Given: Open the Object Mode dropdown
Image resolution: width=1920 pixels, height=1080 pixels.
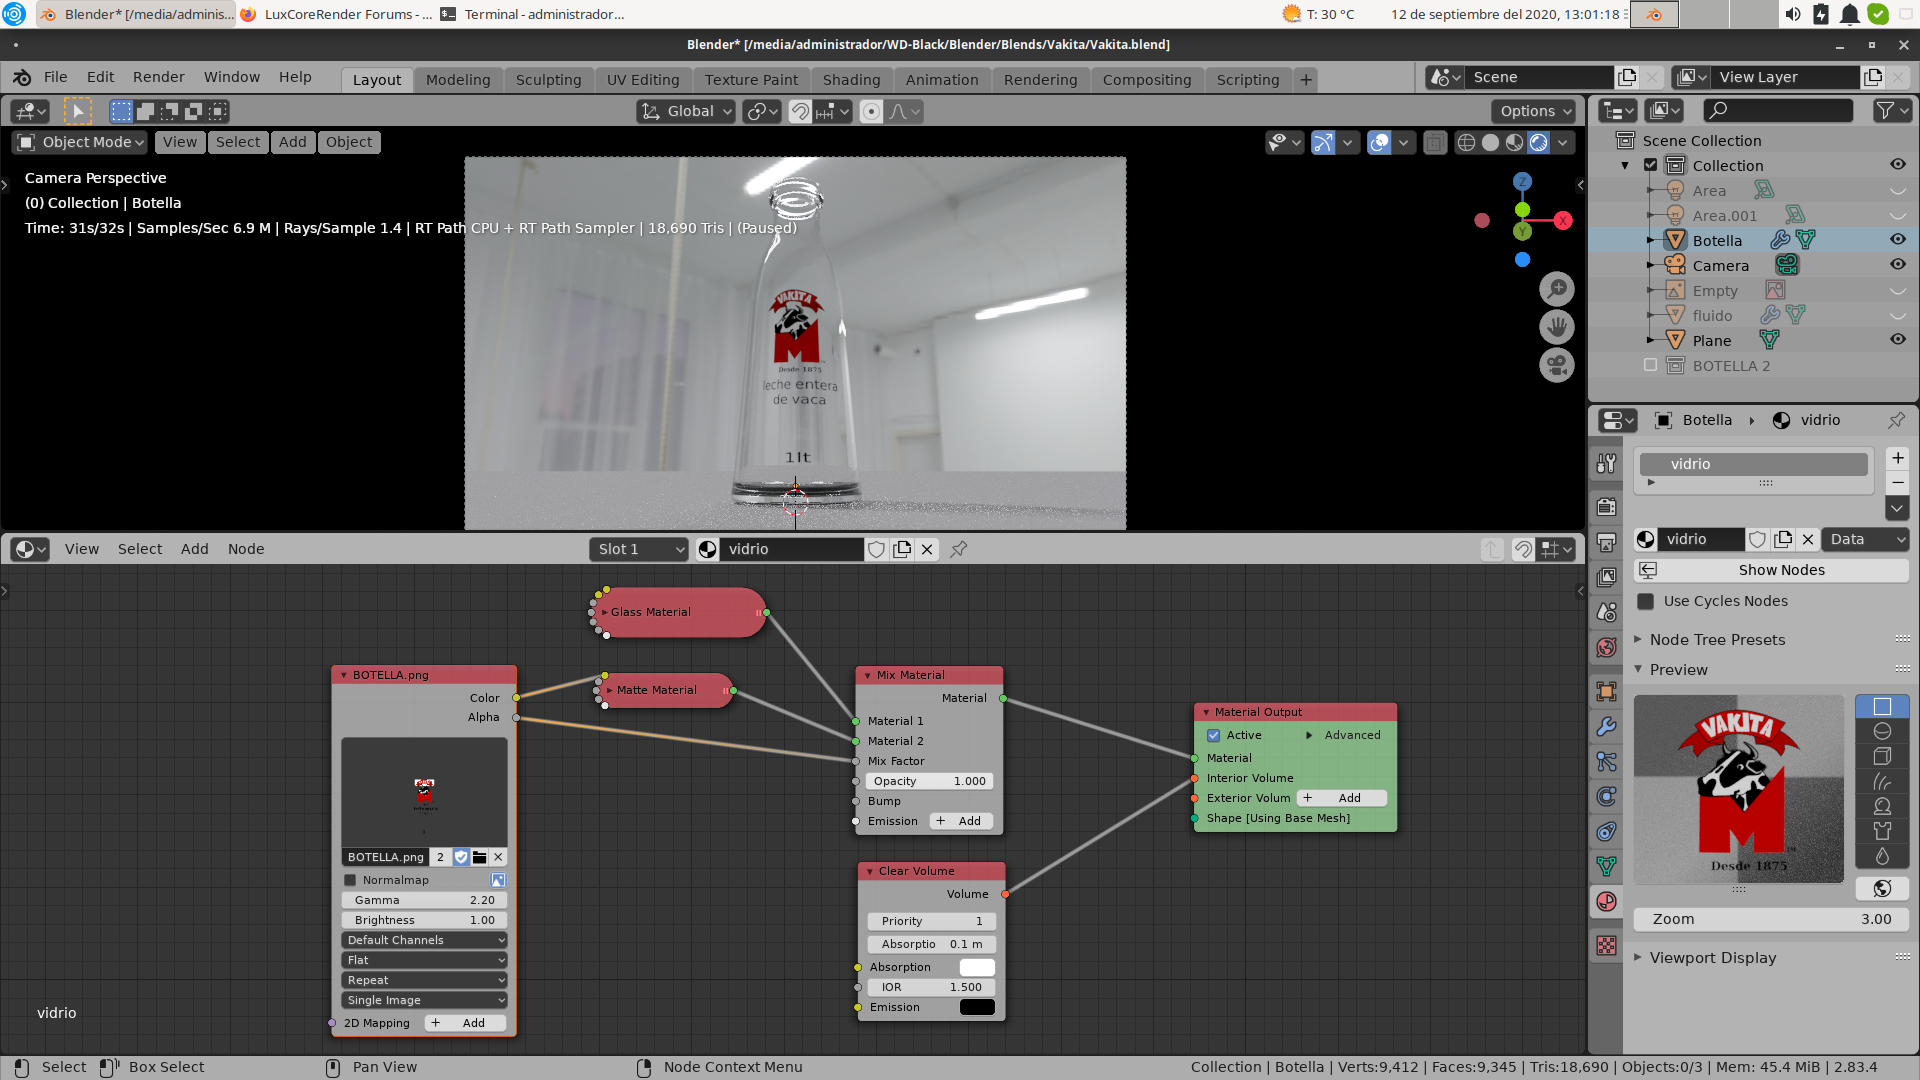Looking at the screenshot, I should 82,142.
